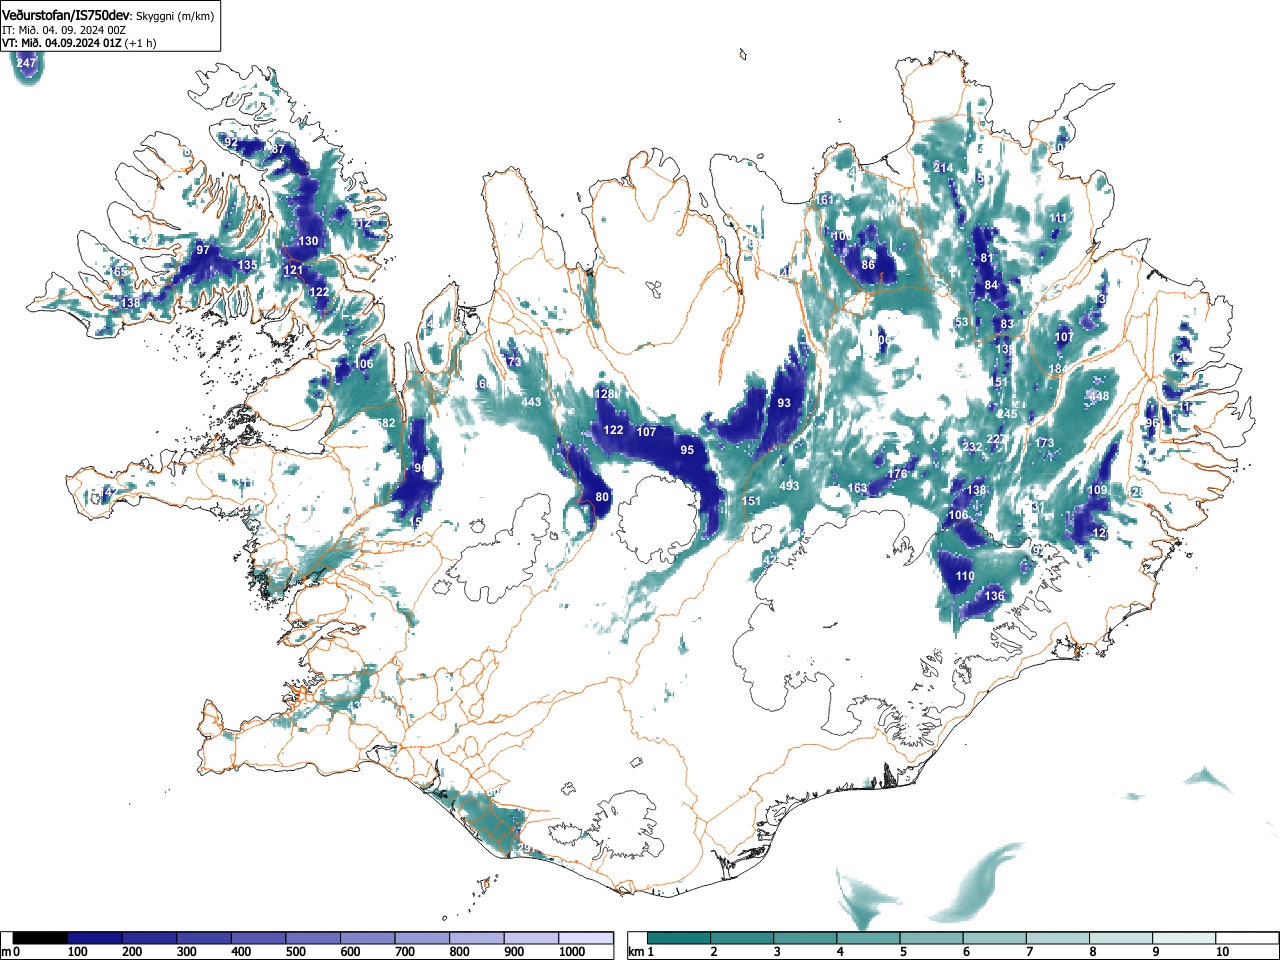
Task: Click the visibility value 87 in the Westfjords
Action: coord(278,149)
